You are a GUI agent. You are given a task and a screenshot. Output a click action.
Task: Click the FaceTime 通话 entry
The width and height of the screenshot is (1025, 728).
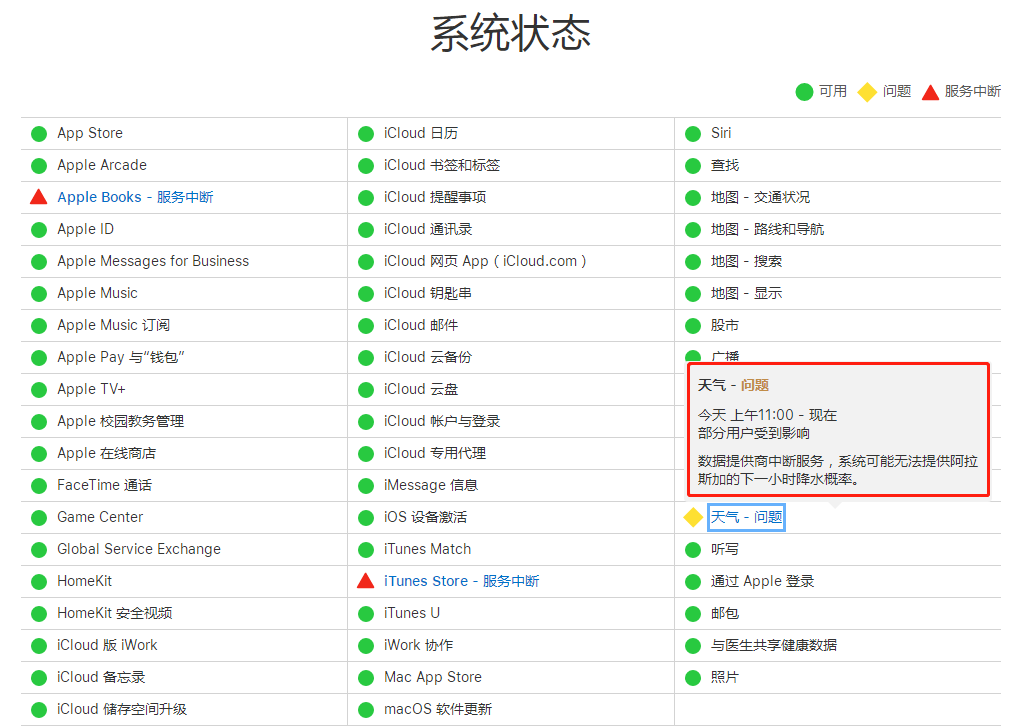tap(104, 485)
